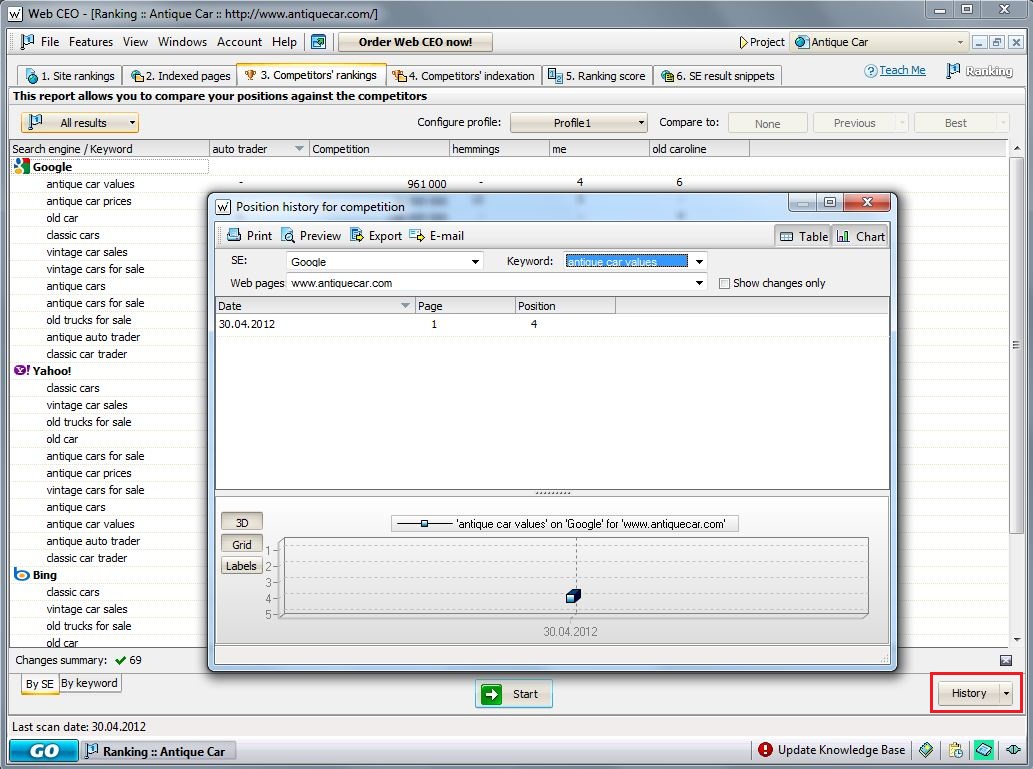Click the W icon in Position history dialog title
Viewport: 1033px width, 769px height.
pyautogui.click(x=223, y=207)
